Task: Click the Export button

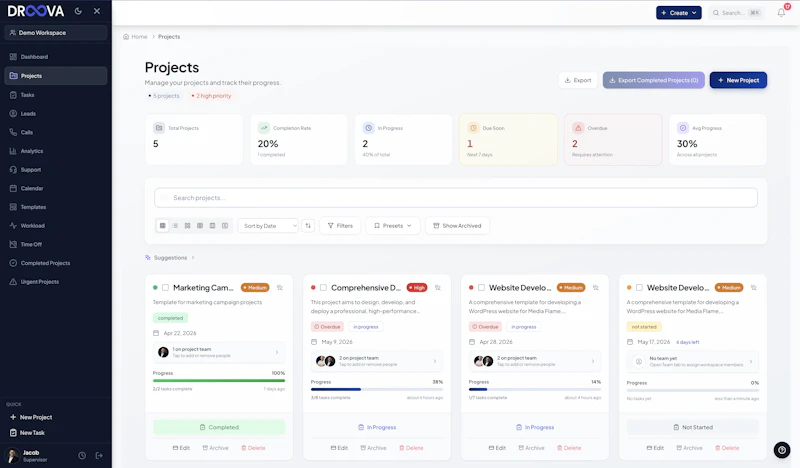Action: click(578, 80)
